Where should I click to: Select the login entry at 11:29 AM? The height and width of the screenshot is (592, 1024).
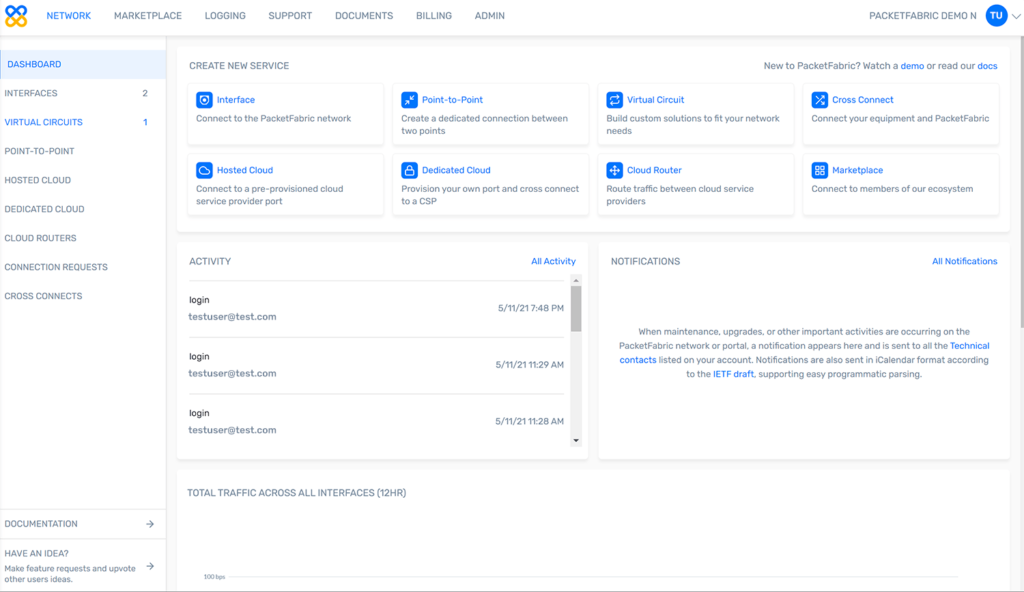click(x=376, y=365)
